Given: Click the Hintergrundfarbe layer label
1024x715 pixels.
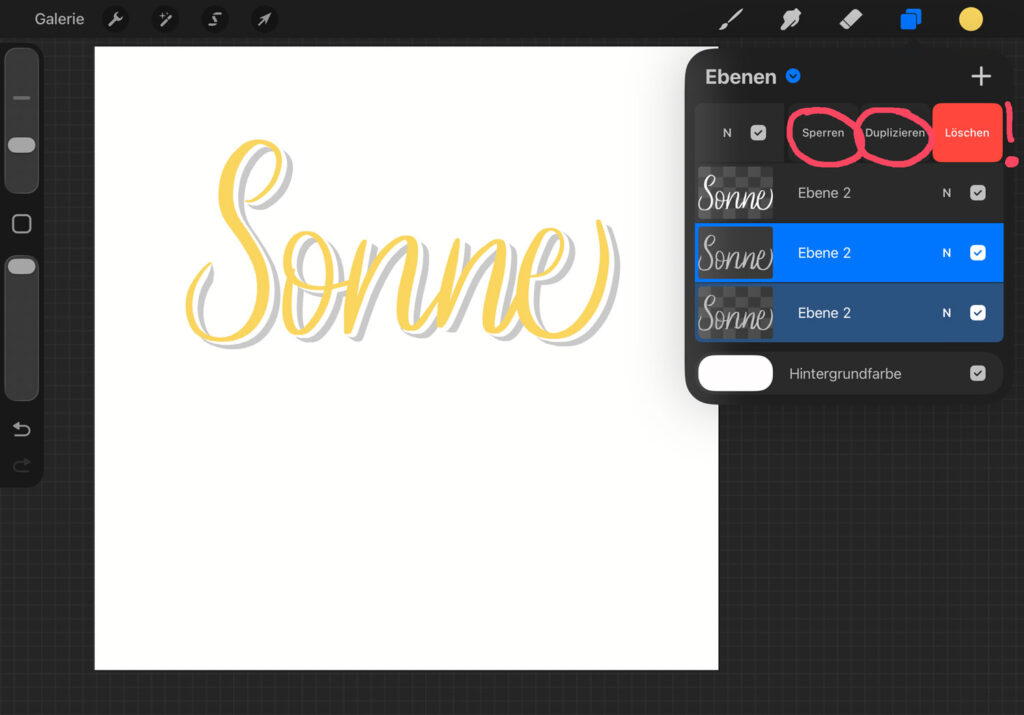Looking at the screenshot, I should point(845,373).
